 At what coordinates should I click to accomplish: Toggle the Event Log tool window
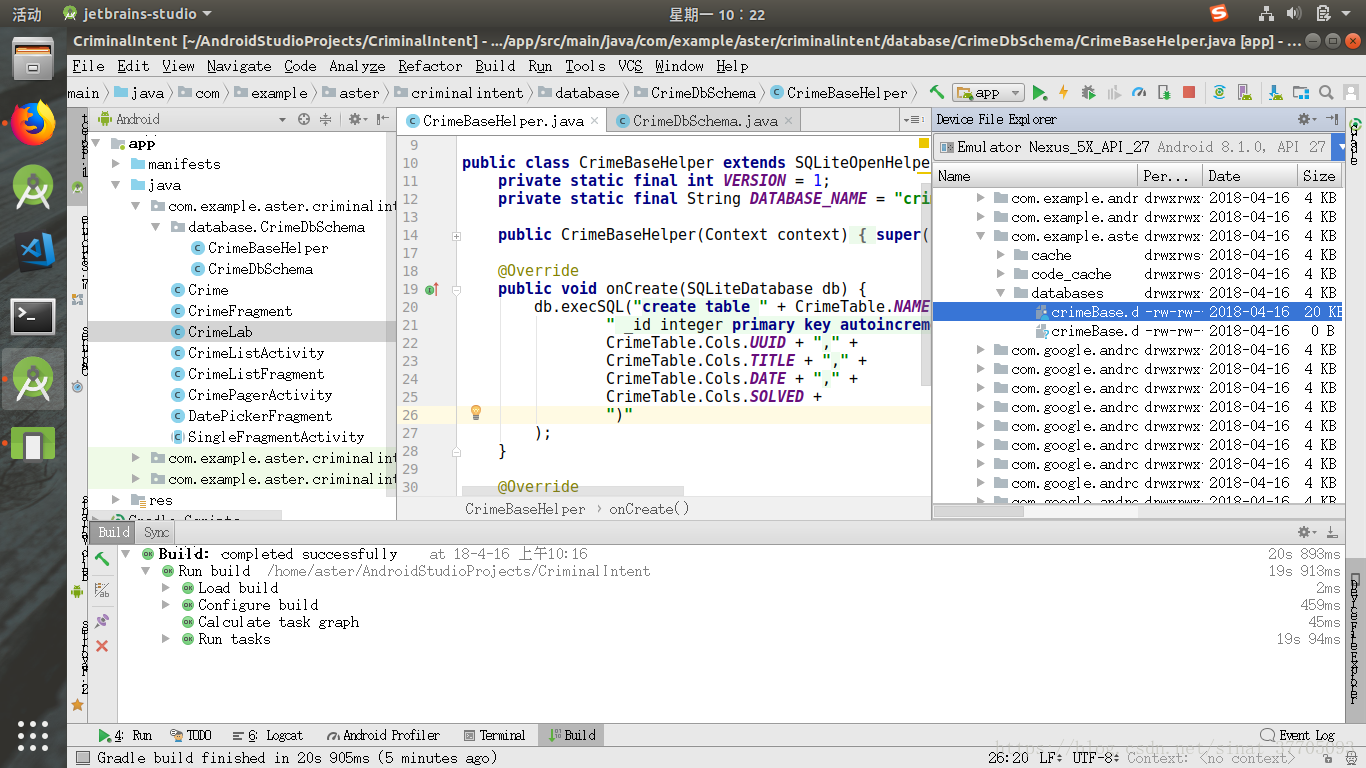[1298, 735]
